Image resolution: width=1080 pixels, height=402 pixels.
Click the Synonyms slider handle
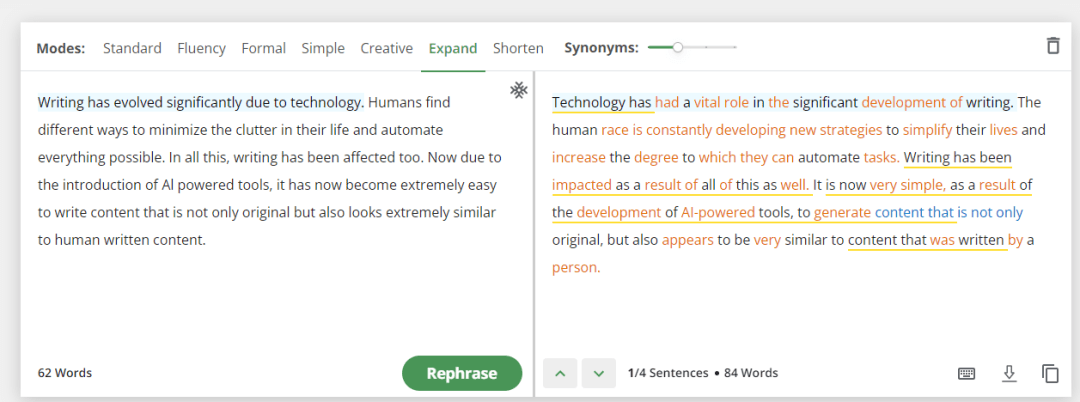pos(678,47)
